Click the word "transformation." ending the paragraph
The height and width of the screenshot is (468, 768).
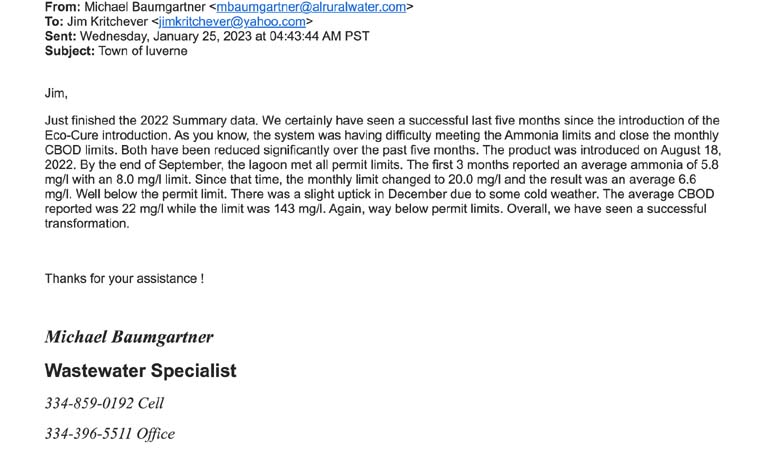pyautogui.click(x=87, y=223)
